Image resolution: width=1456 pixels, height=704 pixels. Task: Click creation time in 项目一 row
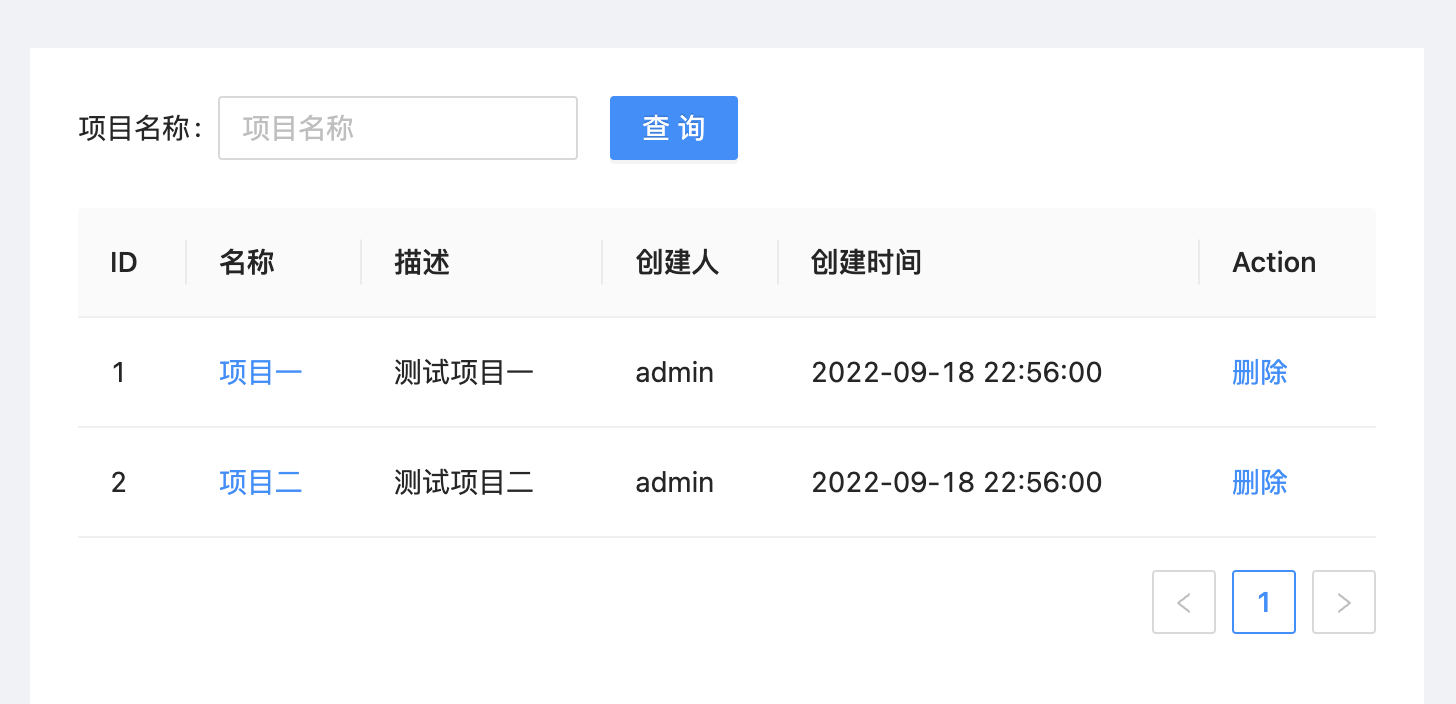click(989, 373)
